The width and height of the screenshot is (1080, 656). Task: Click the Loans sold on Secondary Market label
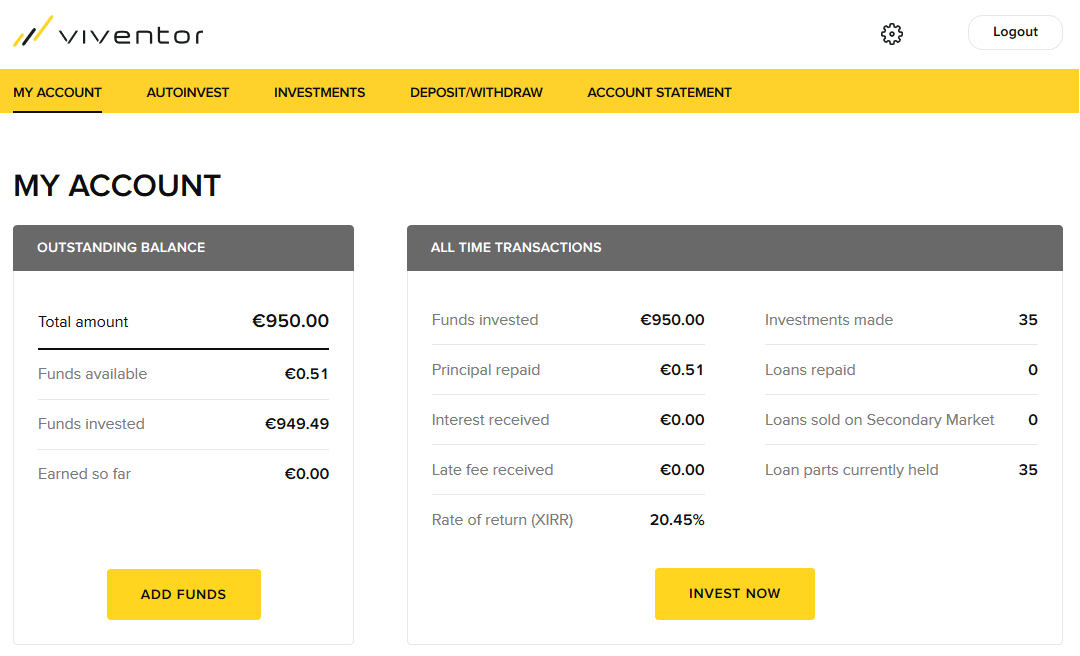pos(880,420)
